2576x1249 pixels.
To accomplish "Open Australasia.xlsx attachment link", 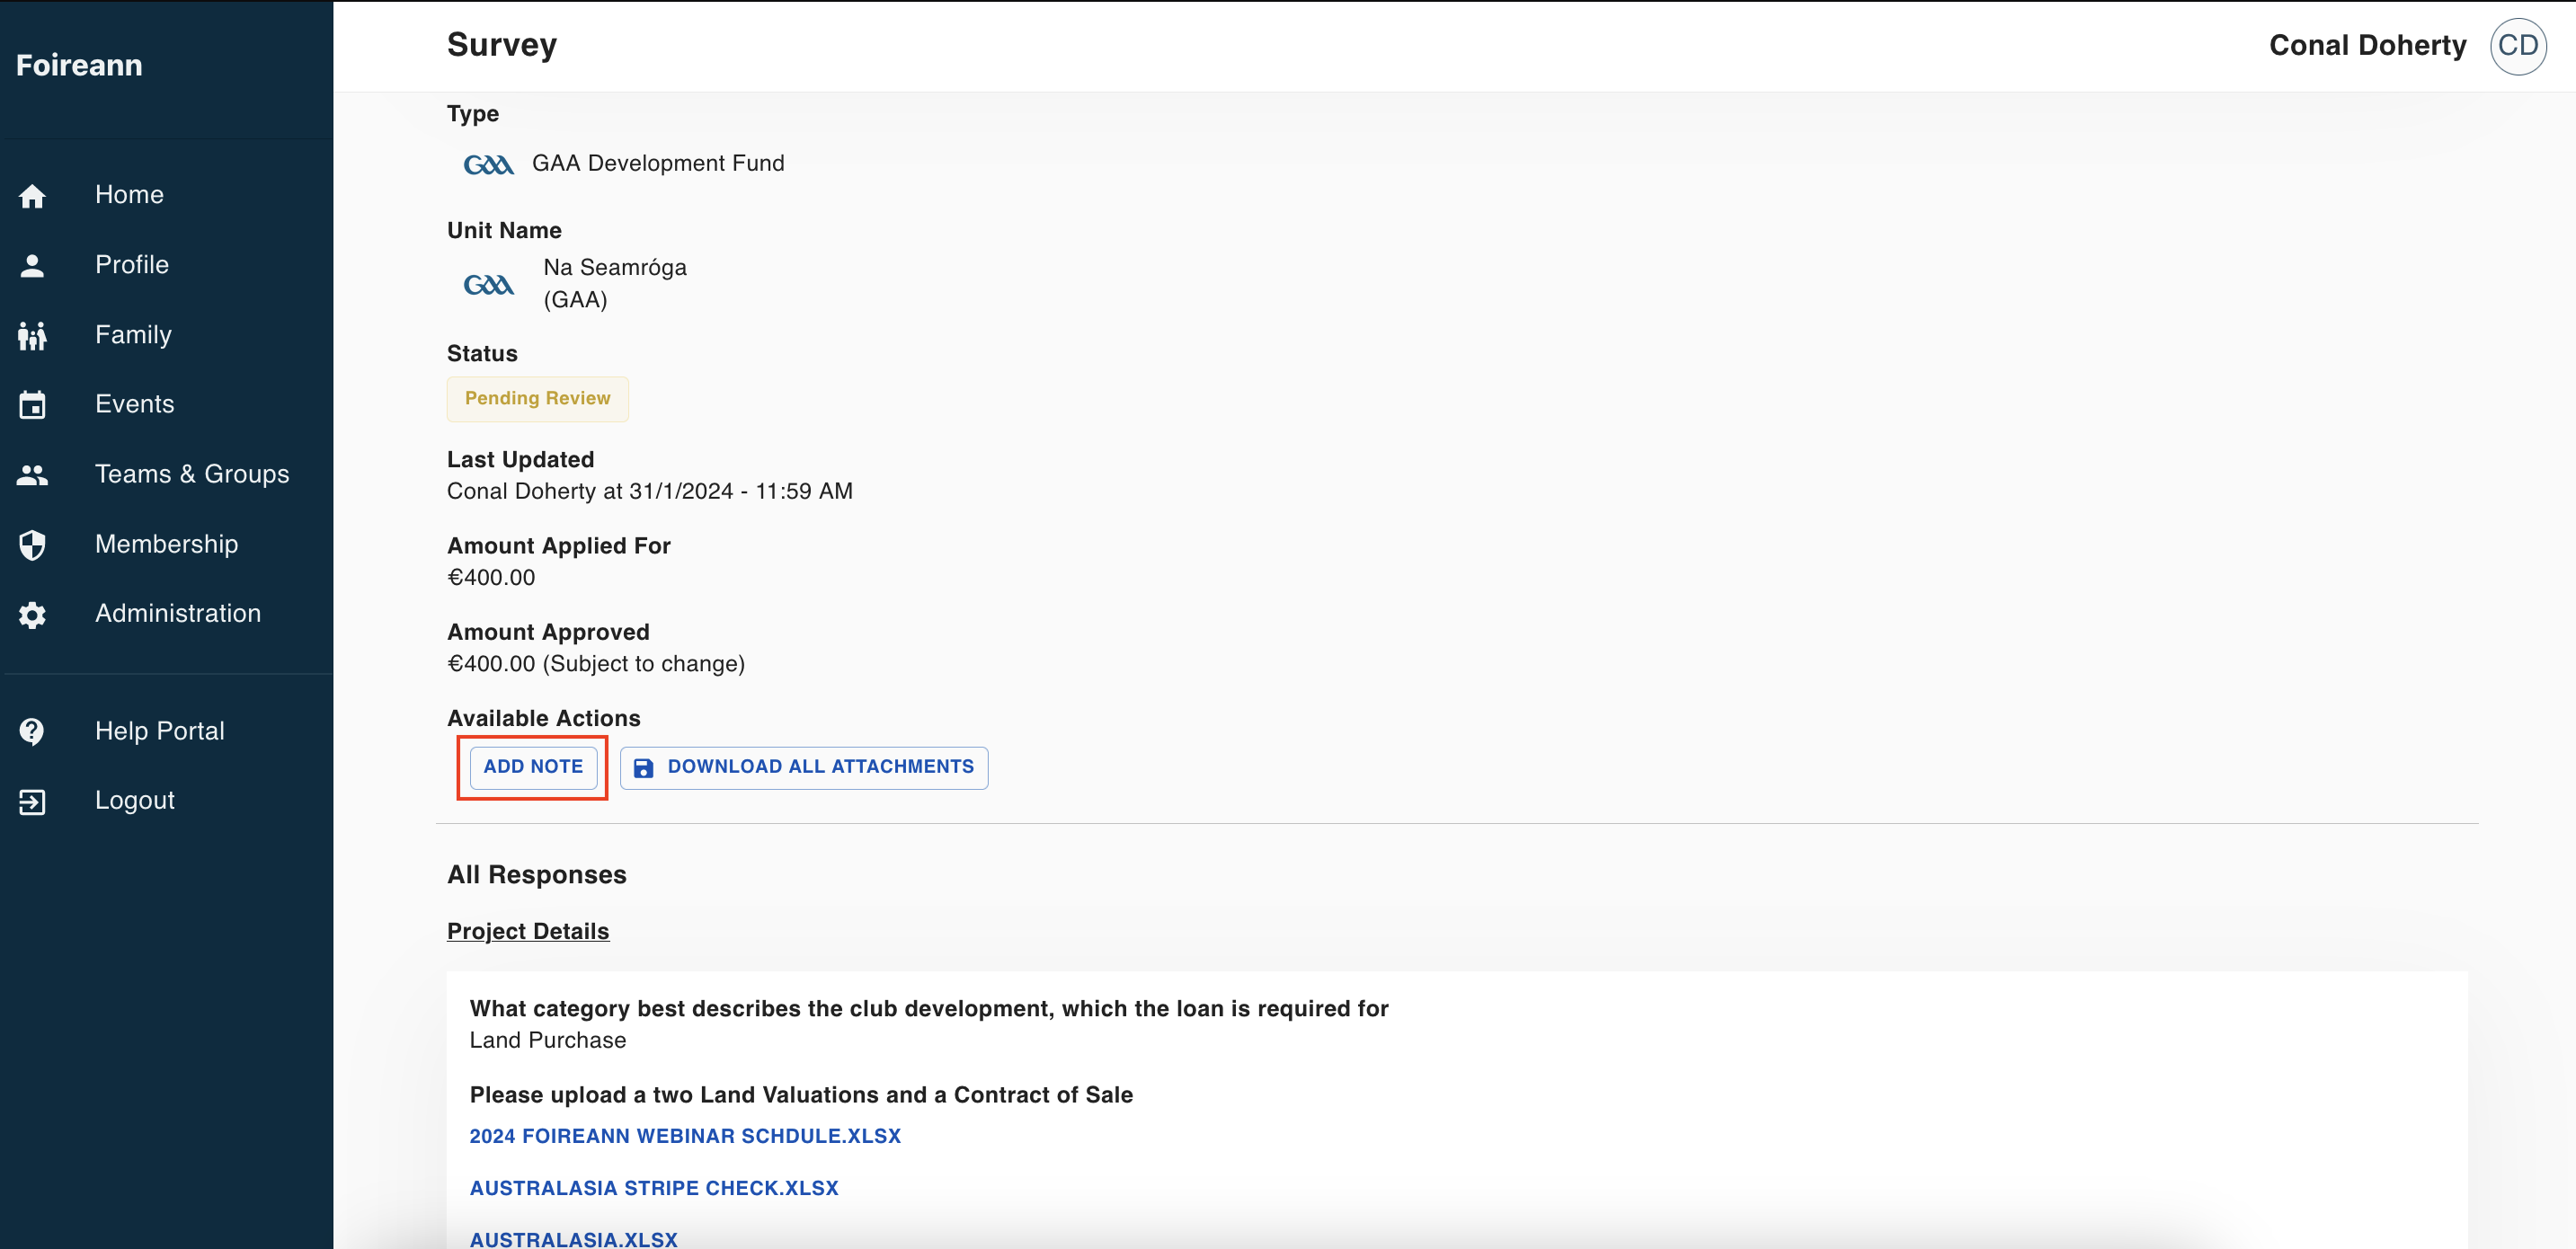I will 573,1239.
